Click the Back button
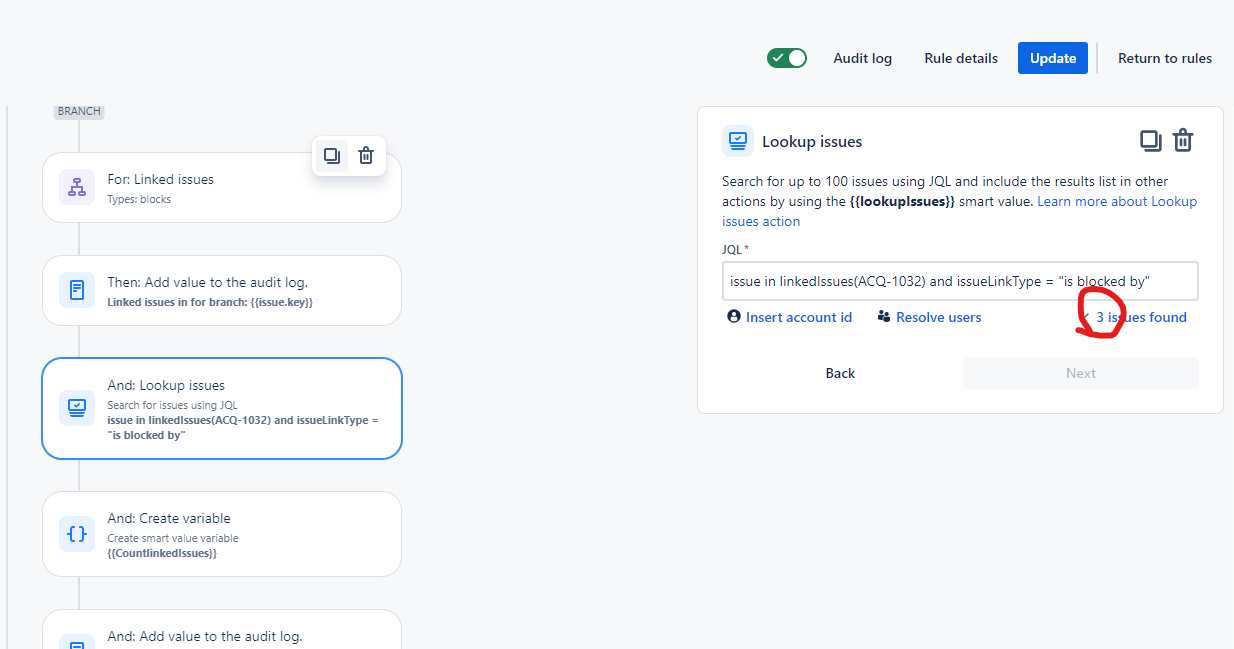This screenshot has height=649, width=1234. click(840, 373)
